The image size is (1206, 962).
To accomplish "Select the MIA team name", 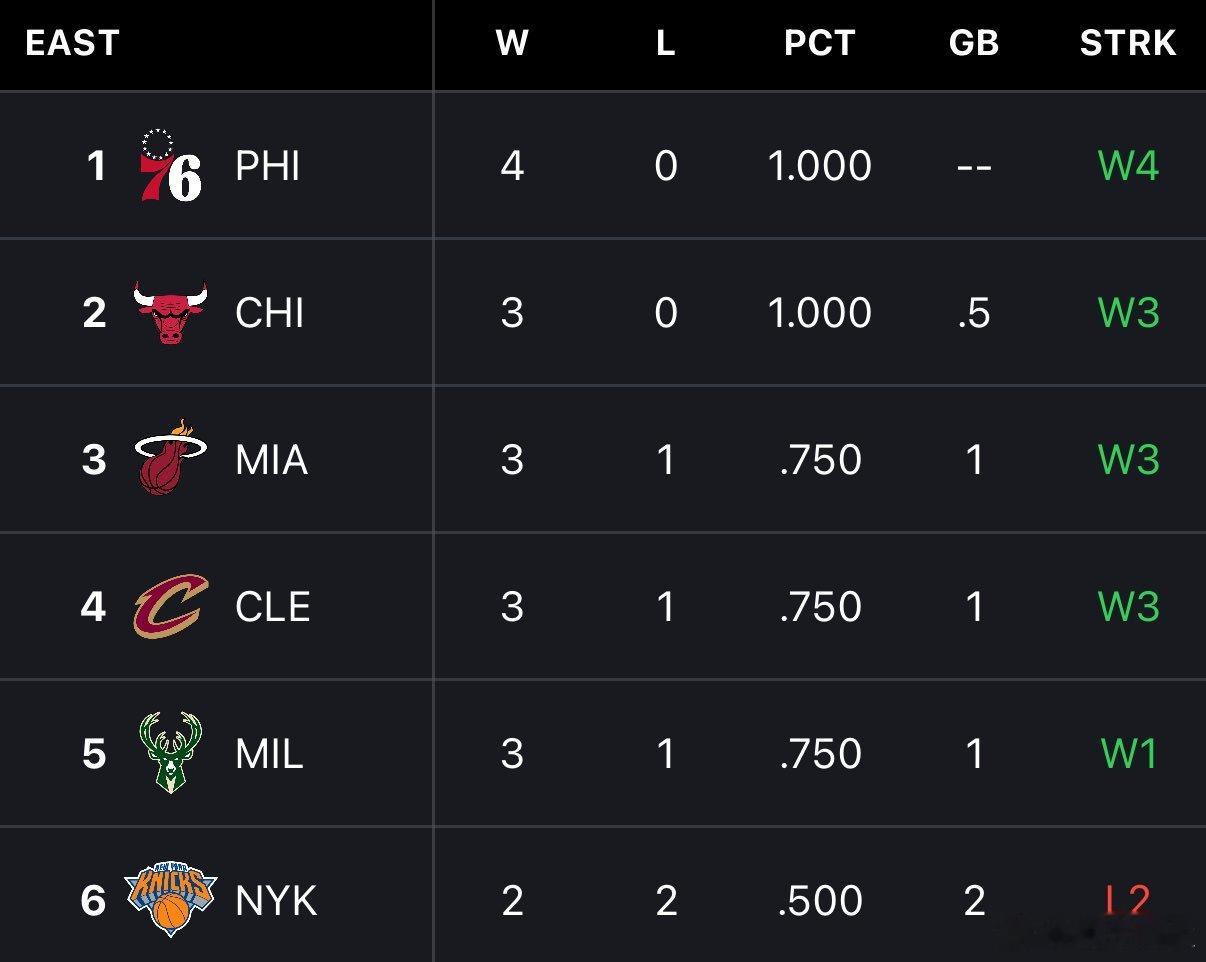I will pos(271,460).
